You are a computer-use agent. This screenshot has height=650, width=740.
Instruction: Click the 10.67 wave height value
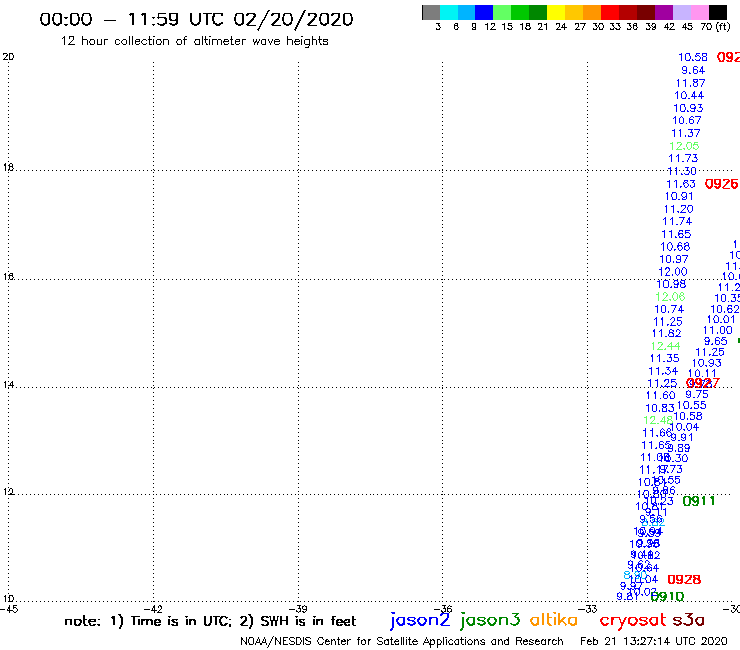click(x=687, y=120)
